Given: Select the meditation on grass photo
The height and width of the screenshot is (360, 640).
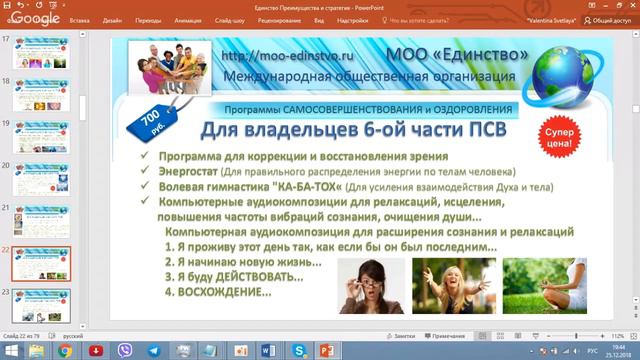Looking at the screenshot, I should click(544, 286).
